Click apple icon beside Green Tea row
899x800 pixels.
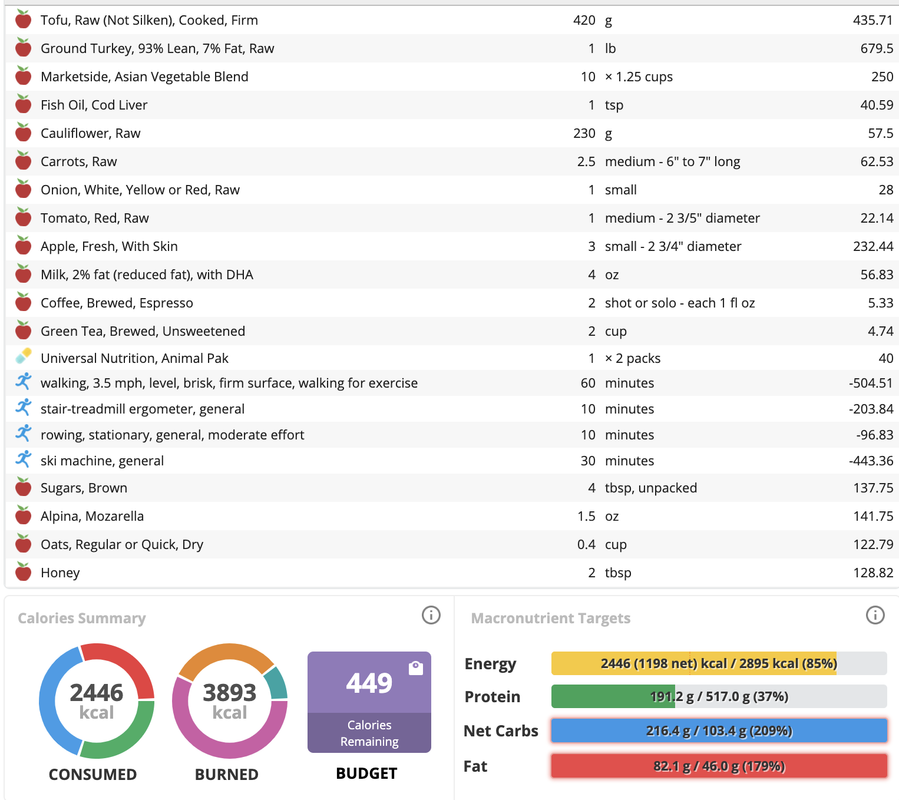tap(23, 330)
